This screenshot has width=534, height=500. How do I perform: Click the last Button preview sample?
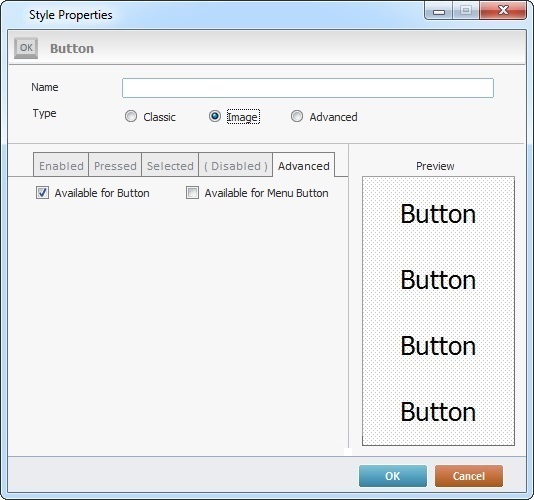coord(438,412)
